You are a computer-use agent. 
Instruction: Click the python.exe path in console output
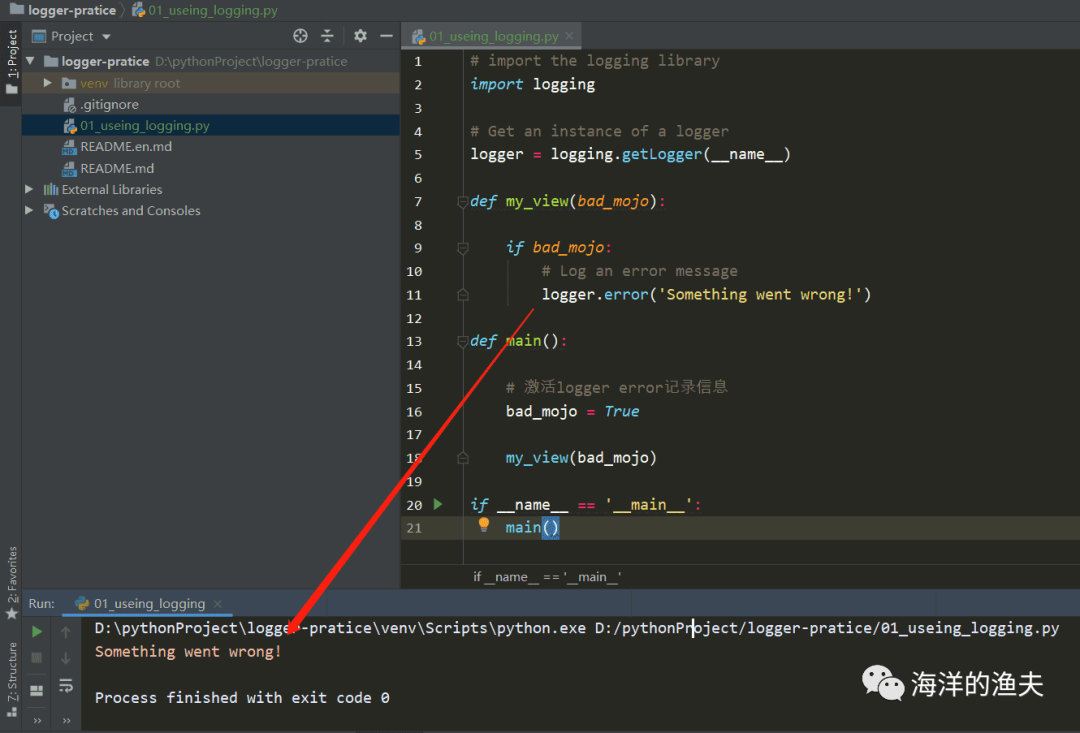click(340, 628)
